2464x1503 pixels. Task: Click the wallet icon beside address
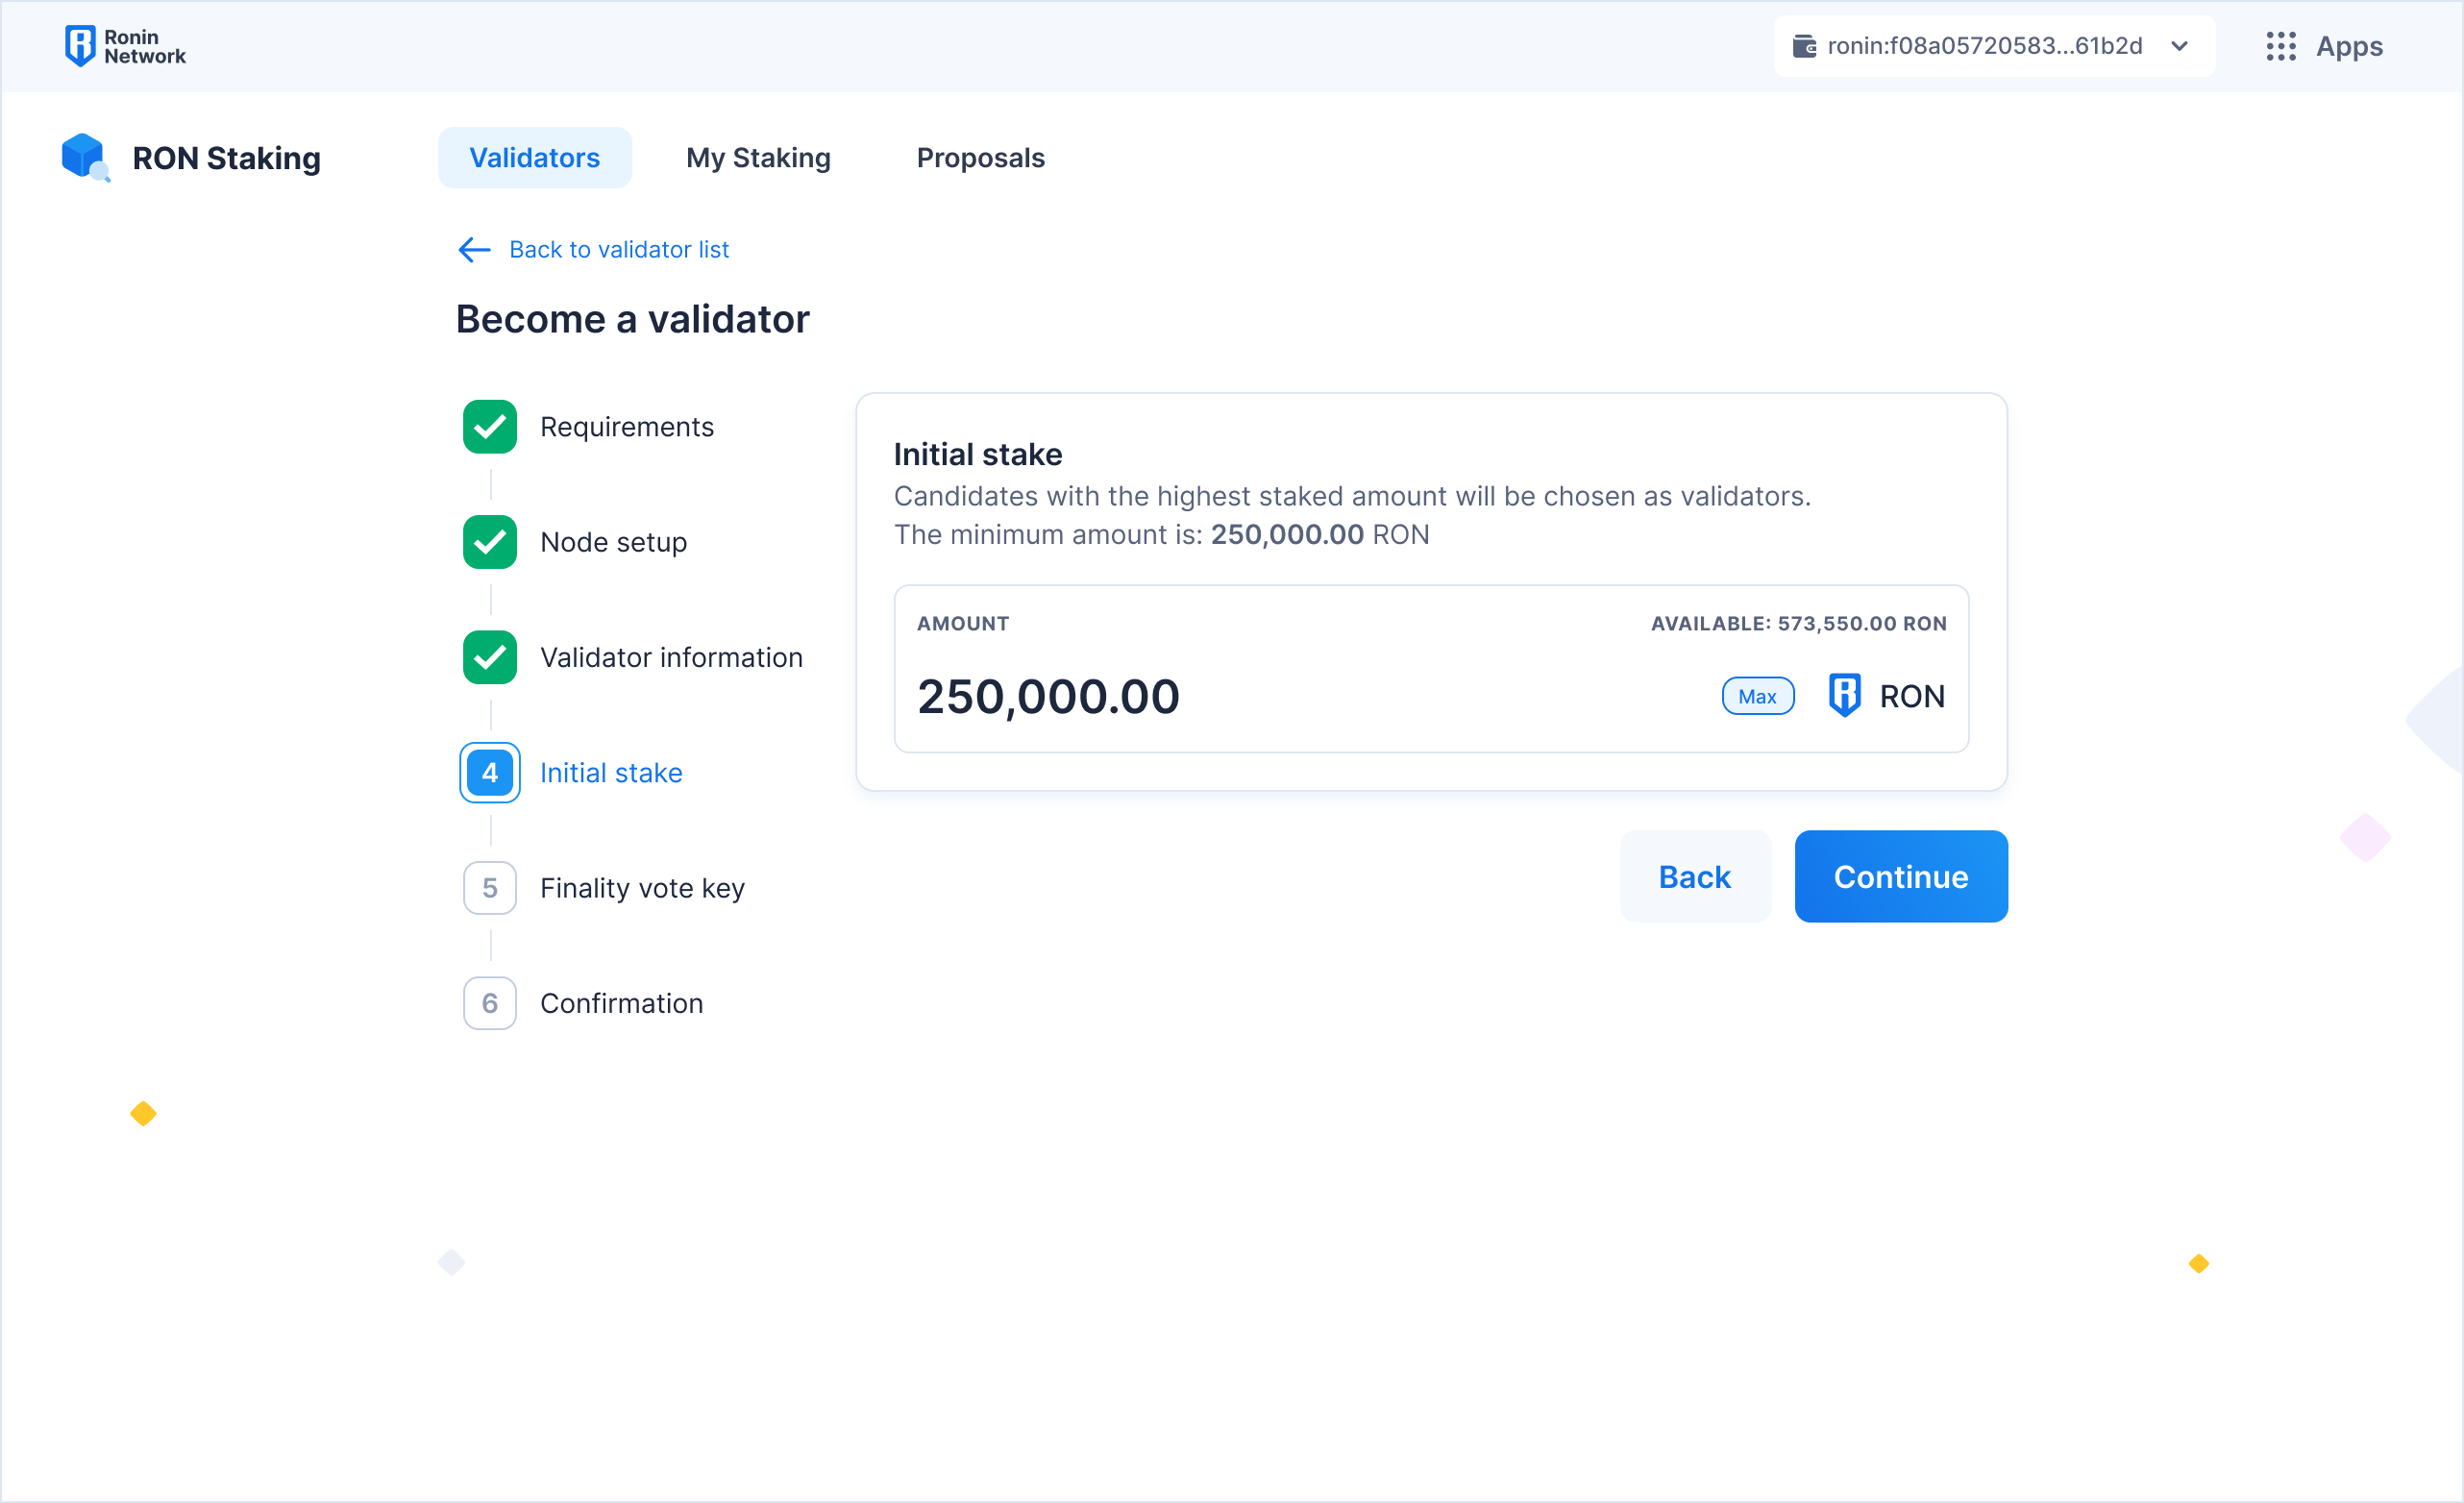[1804, 46]
